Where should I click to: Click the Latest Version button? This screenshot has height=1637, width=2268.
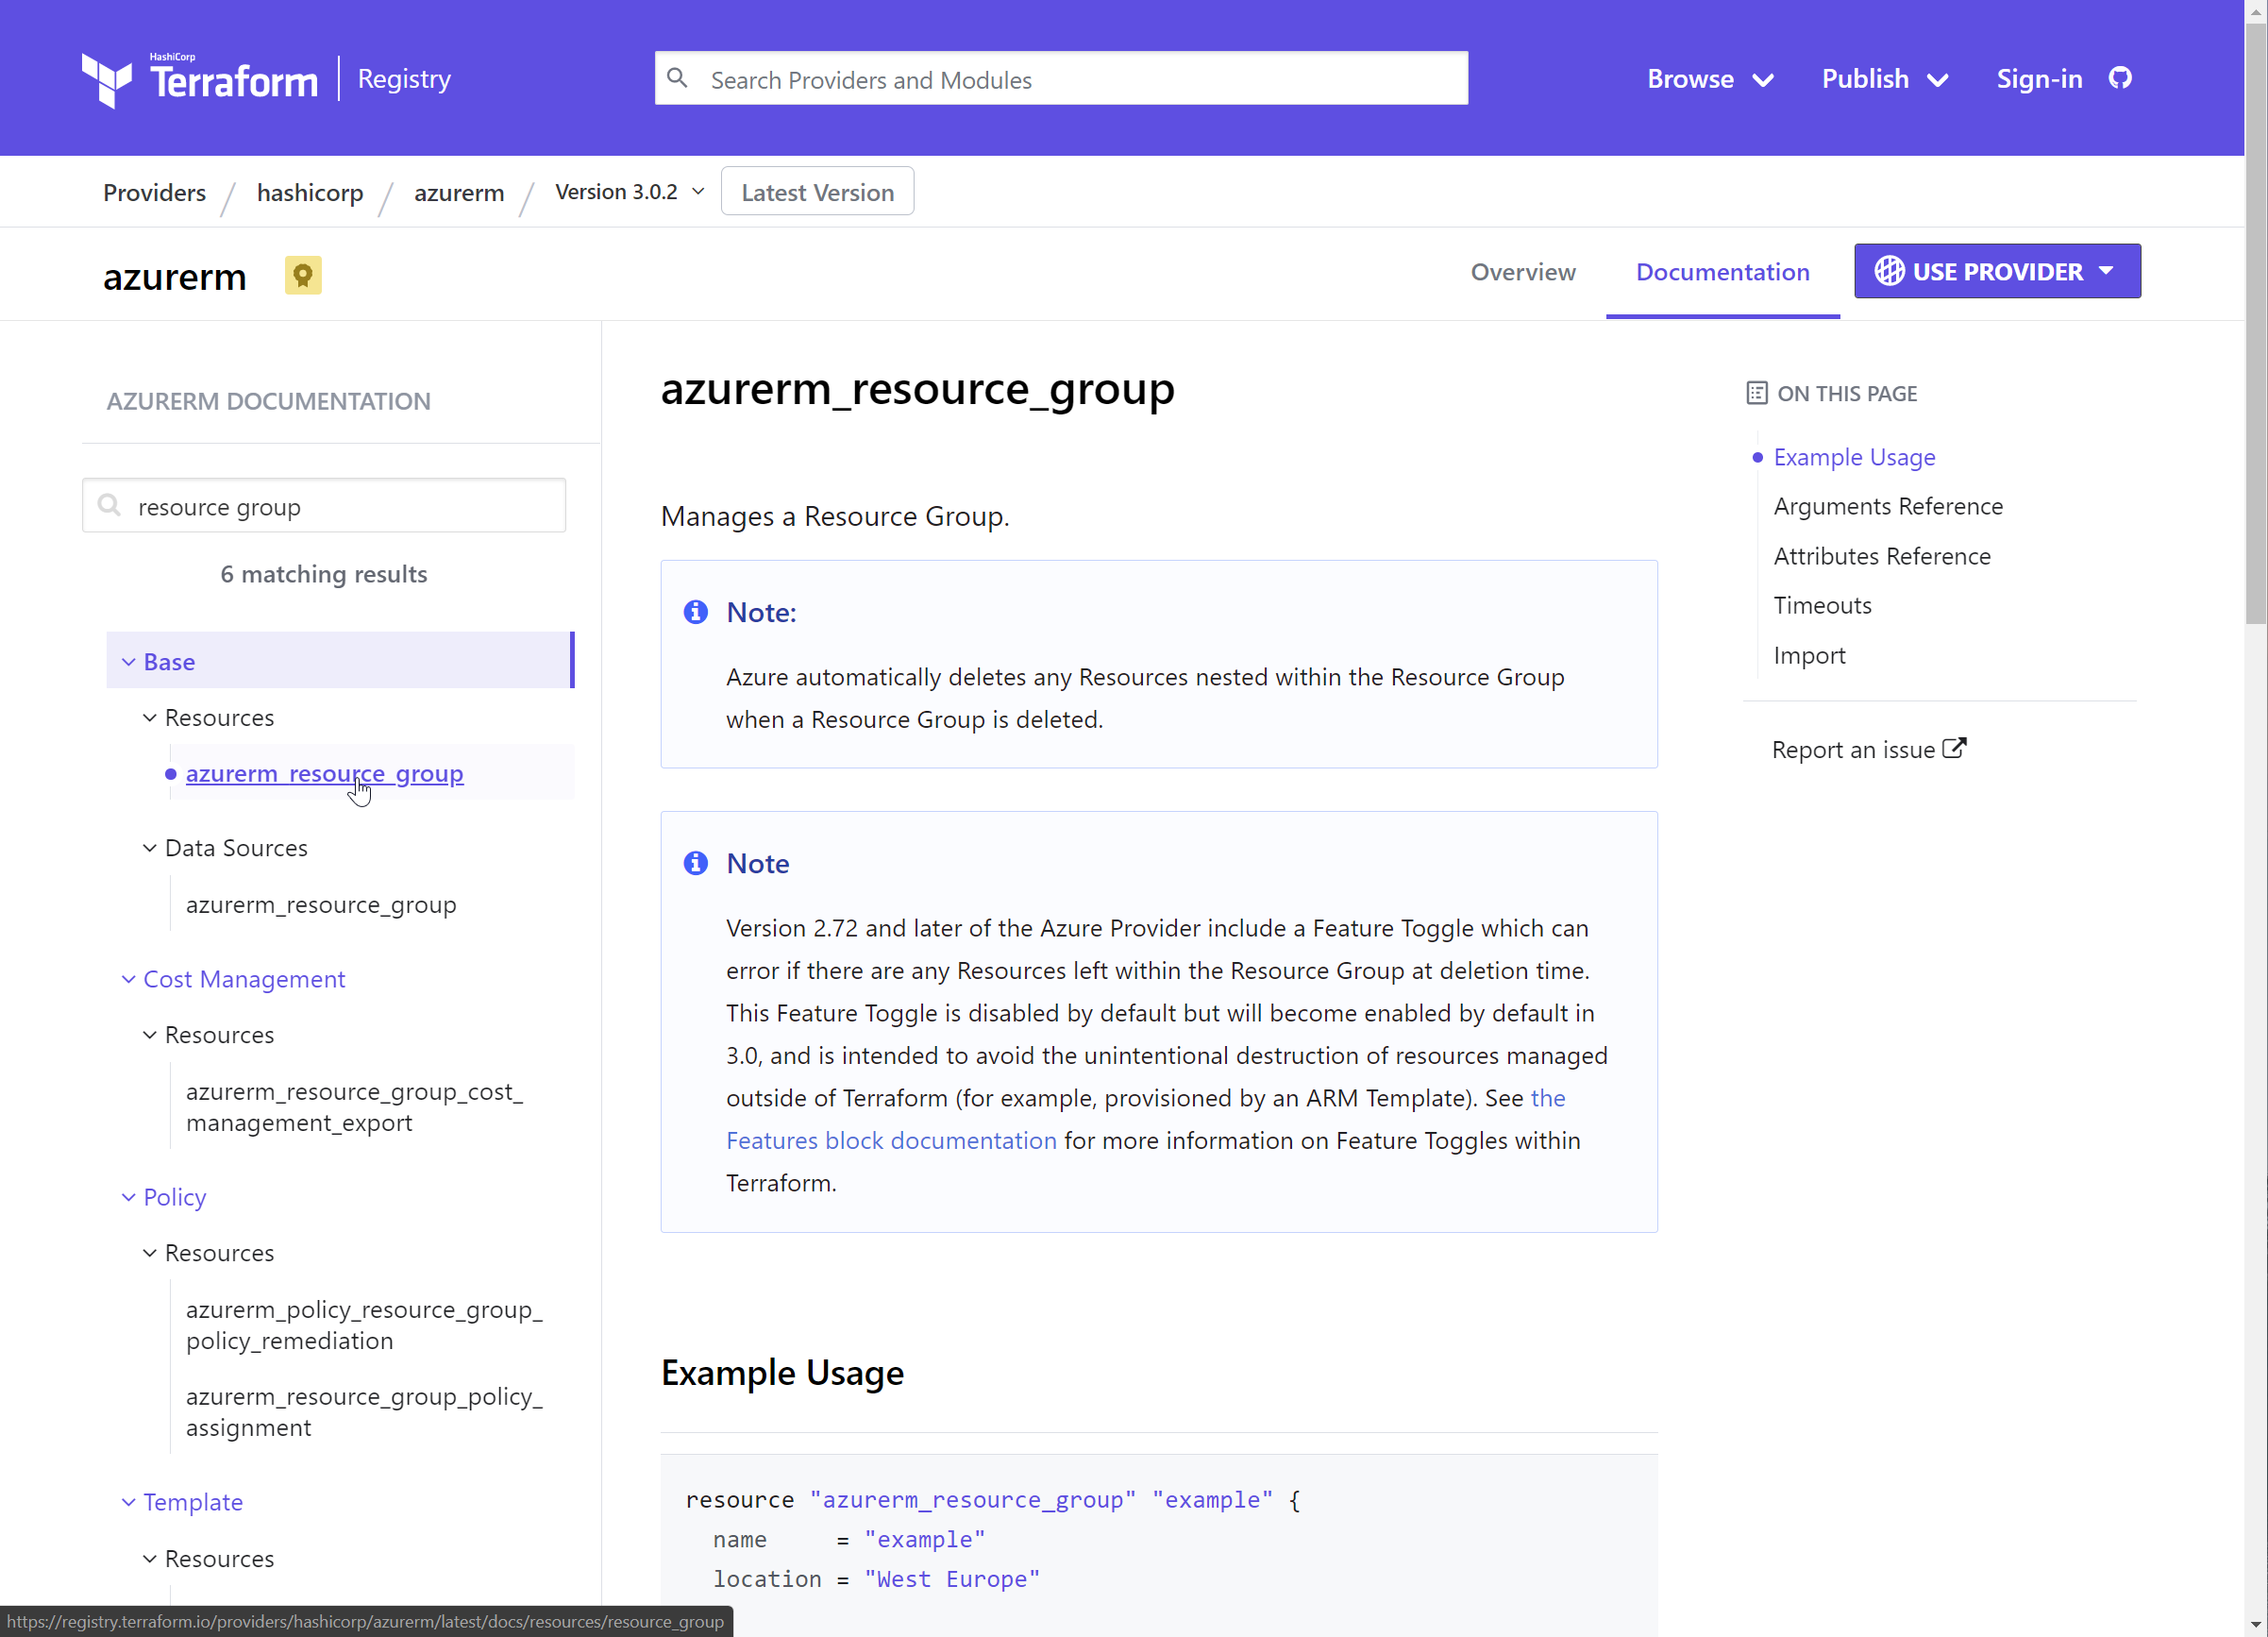pos(816,191)
